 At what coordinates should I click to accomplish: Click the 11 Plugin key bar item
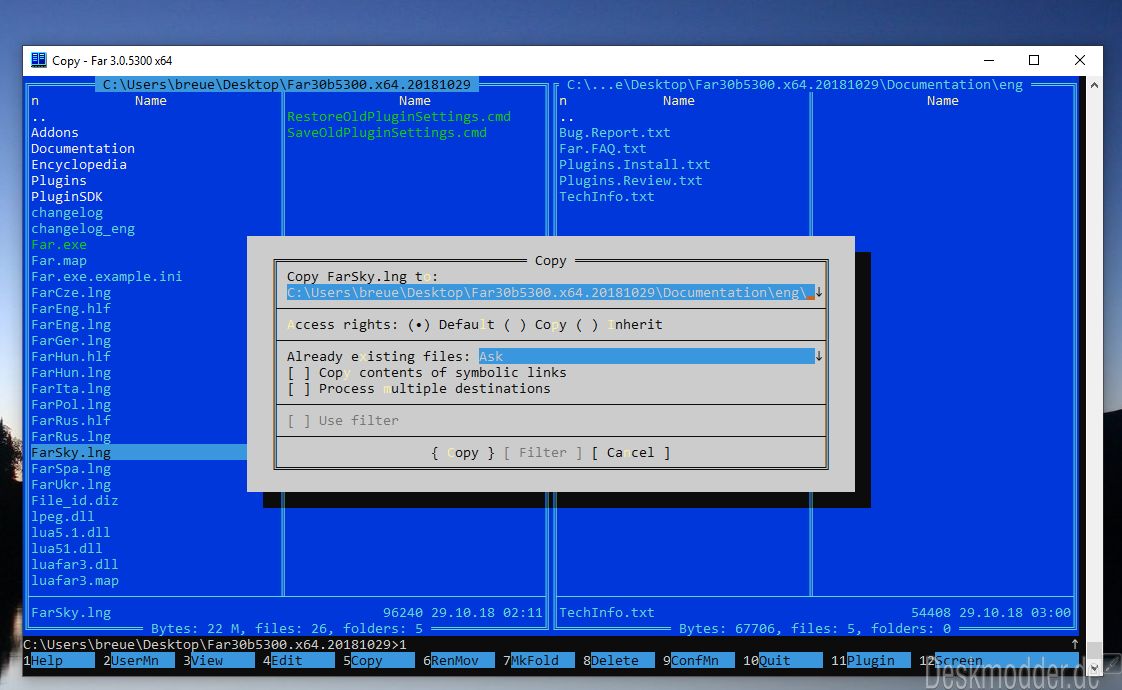(871, 661)
